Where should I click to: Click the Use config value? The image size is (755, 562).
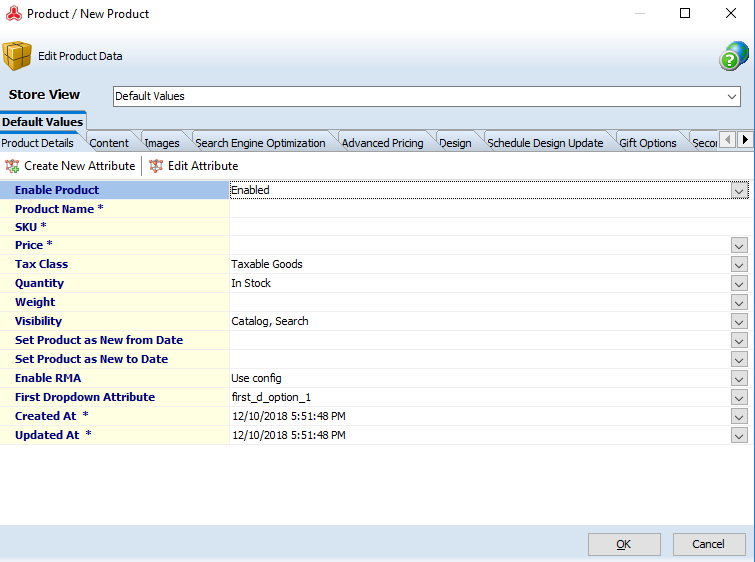[256, 379]
